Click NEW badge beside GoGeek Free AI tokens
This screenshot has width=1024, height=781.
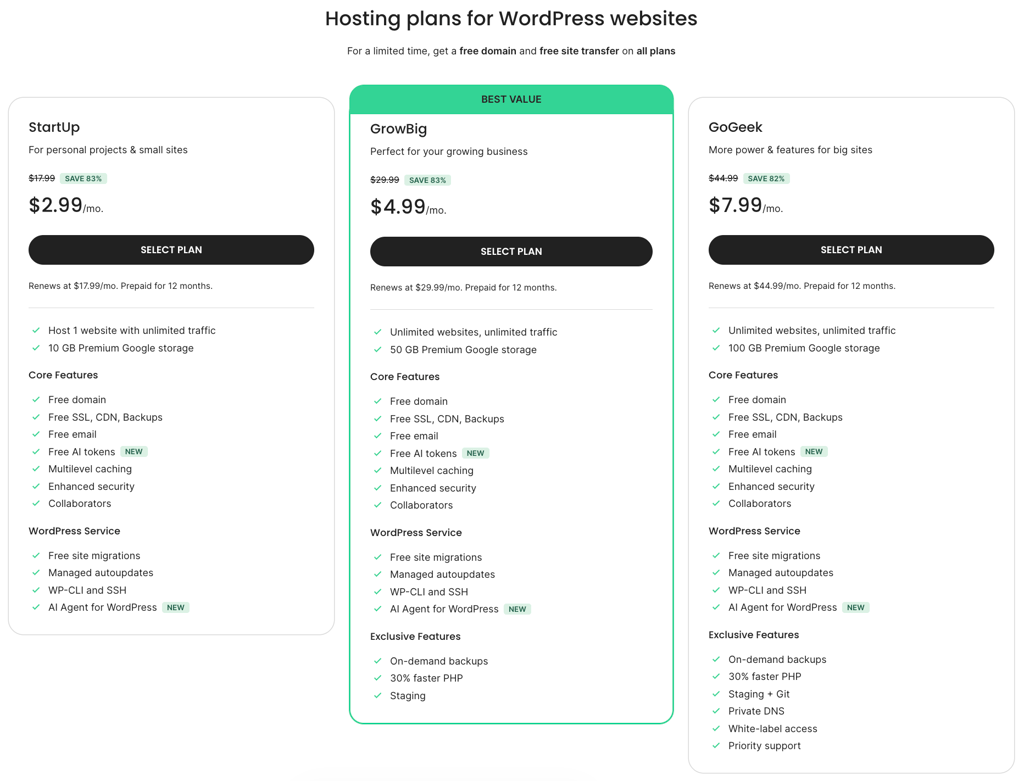pos(814,451)
